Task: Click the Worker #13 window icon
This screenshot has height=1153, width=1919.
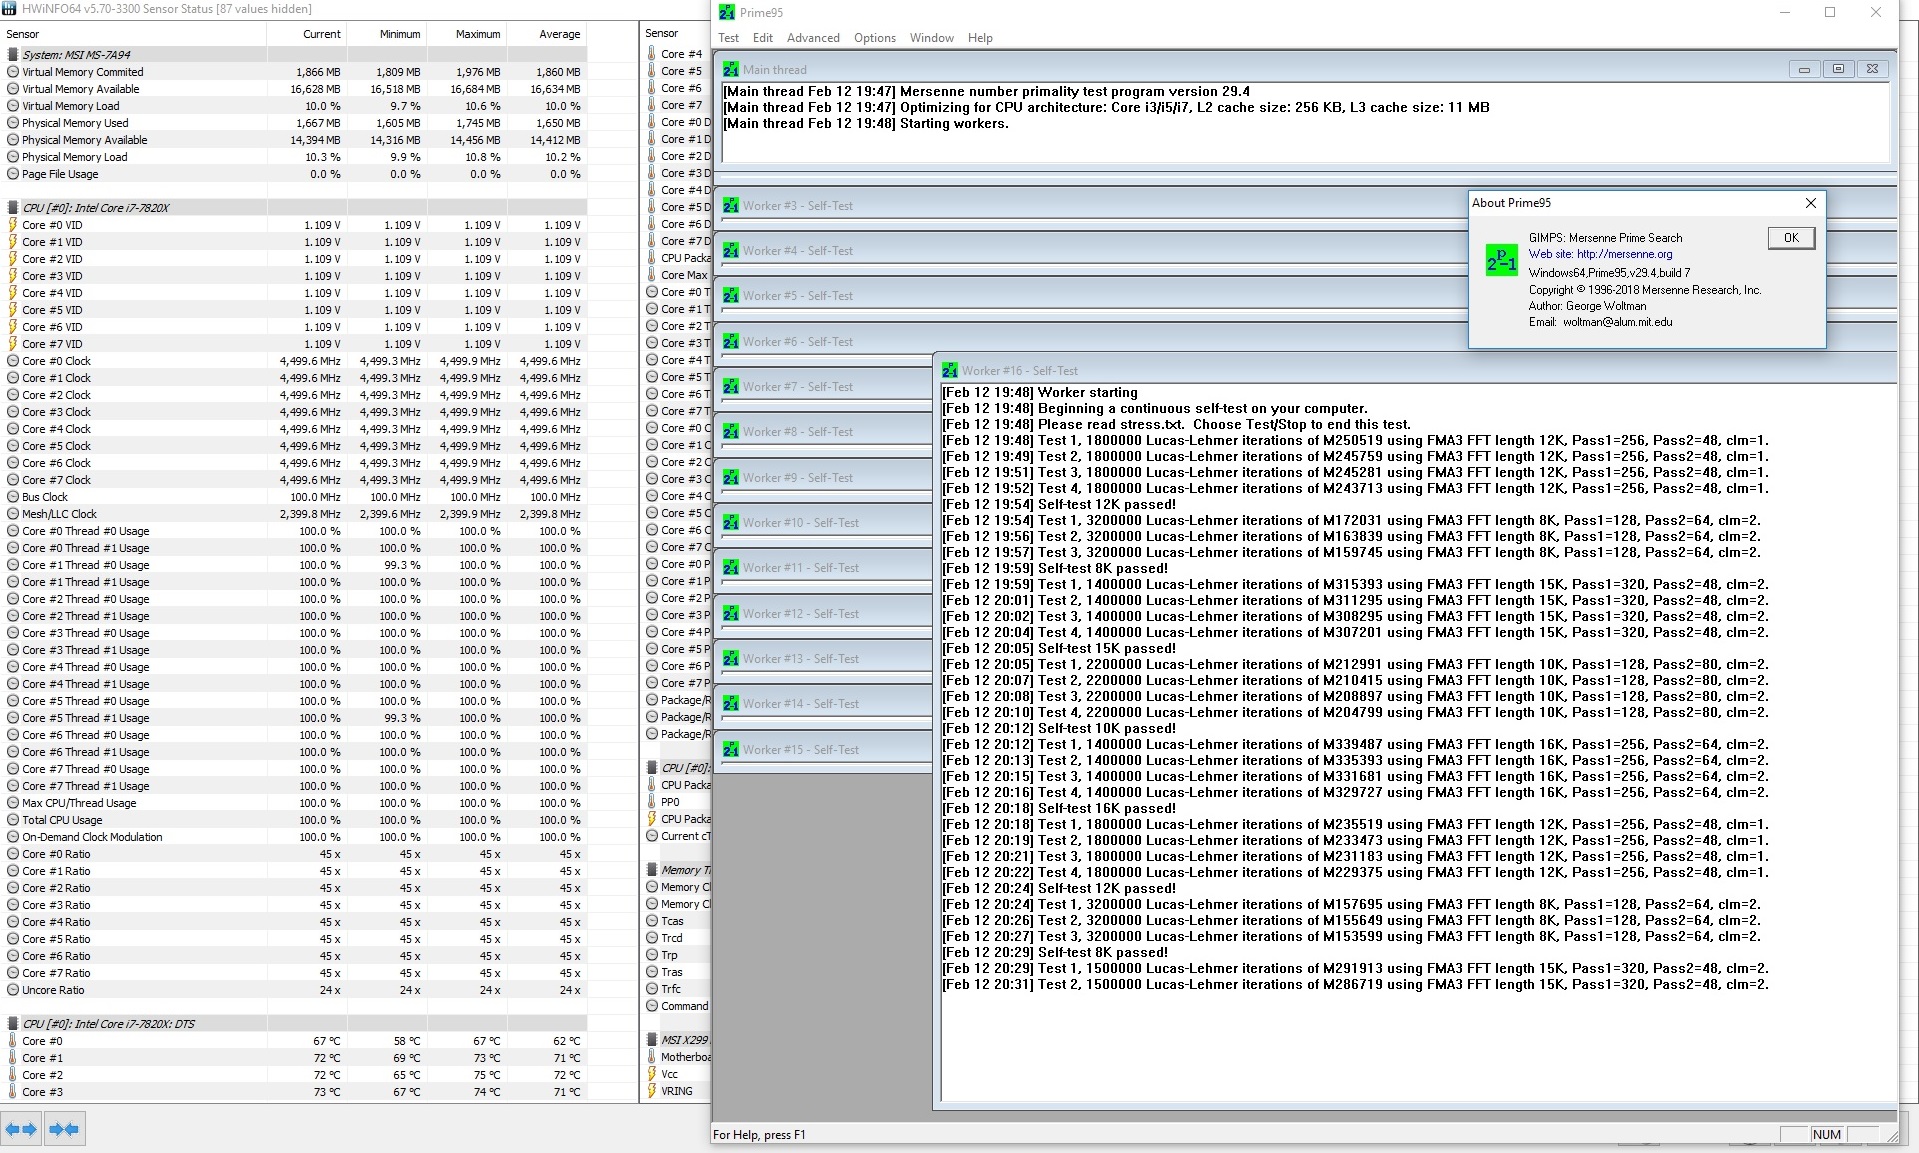Action: pyautogui.click(x=731, y=659)
